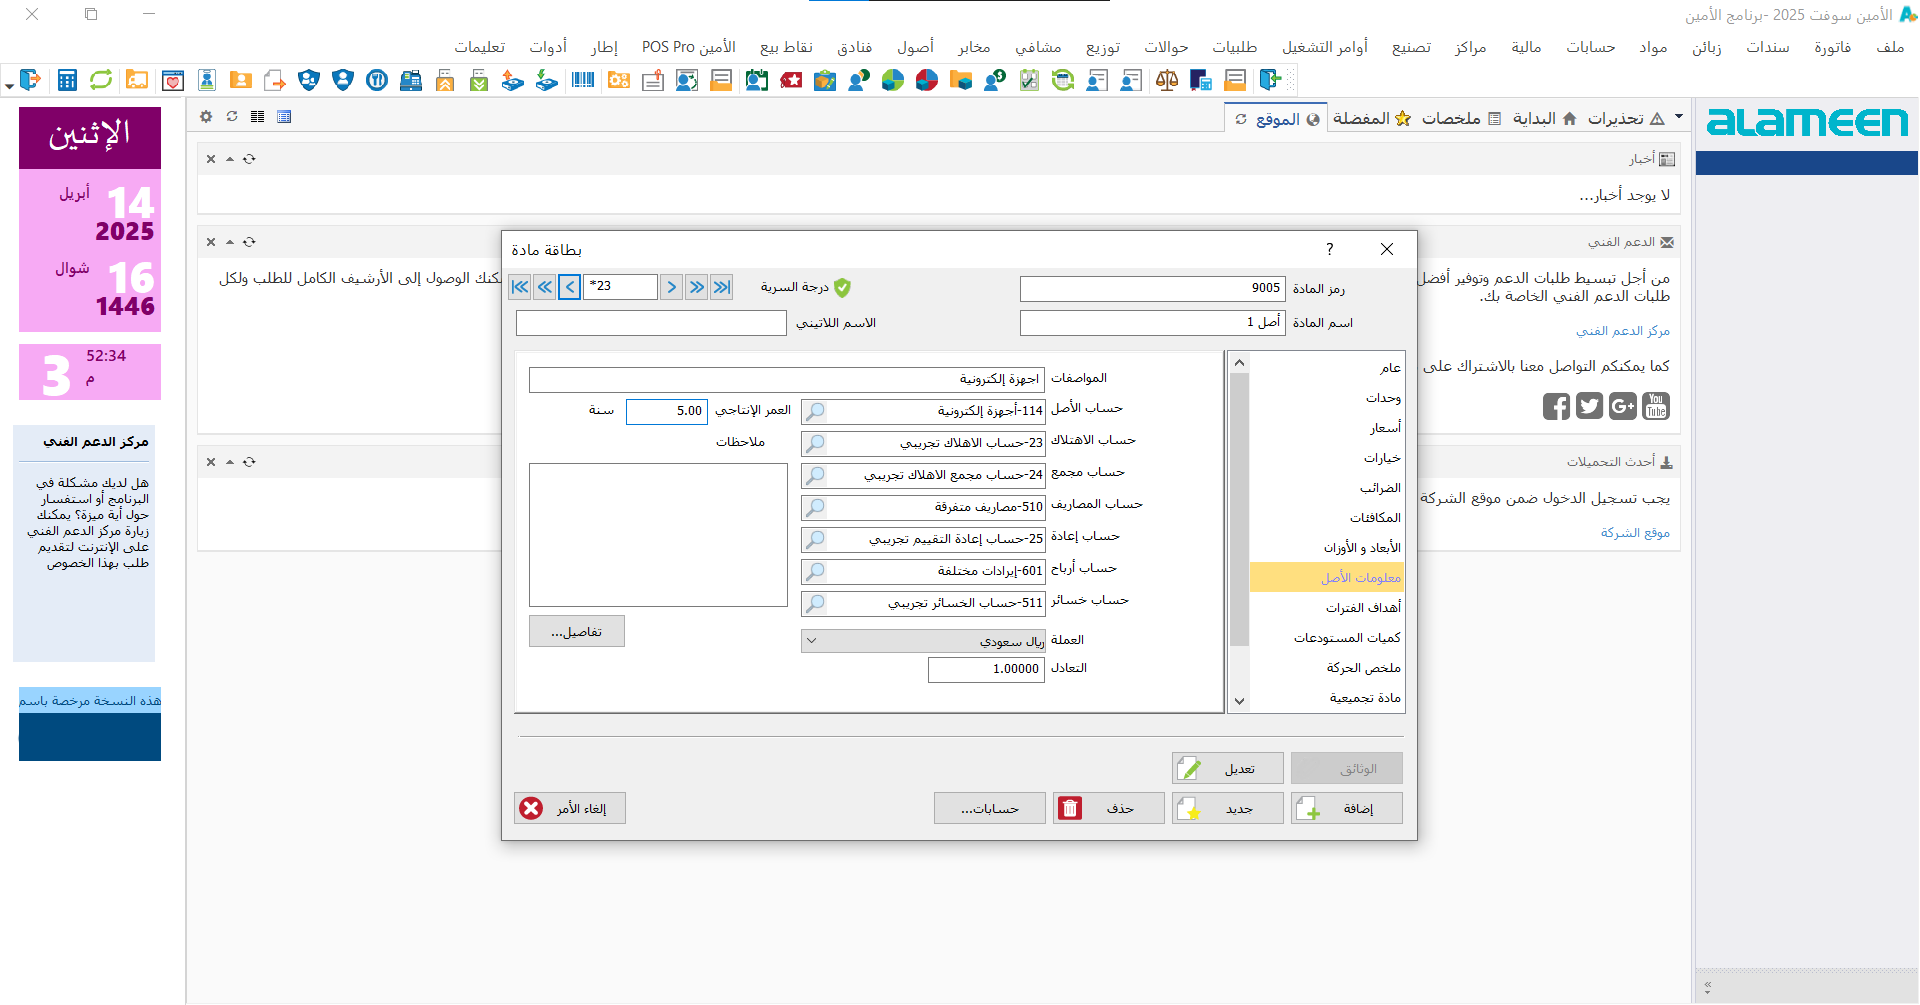Click the إلغاء الأمر cancel button
The width and height of the screenshot is (1920, 1005).
[570, 808]
